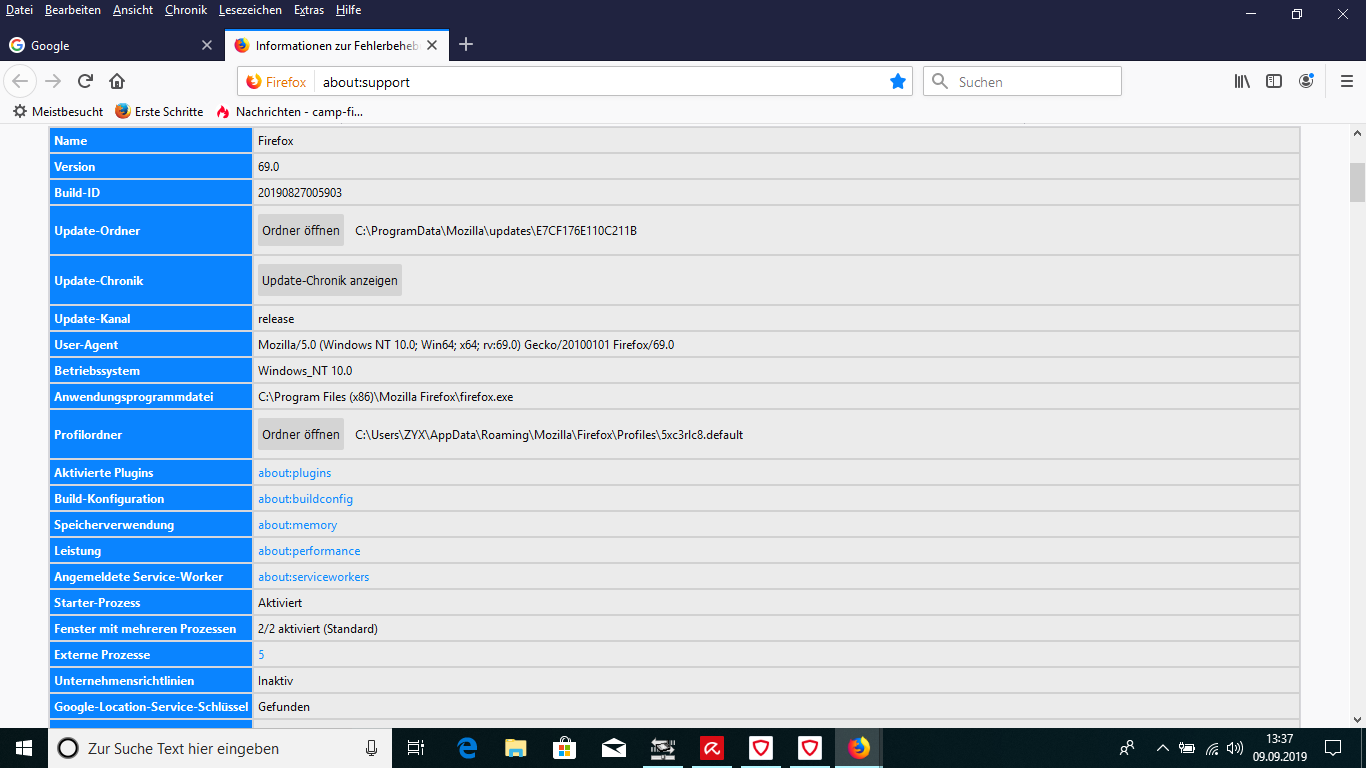The width and height of the screenshot is (1366, 768).
Task: Open the Library bookmarks and history icon
Action: click(1242, 81)
